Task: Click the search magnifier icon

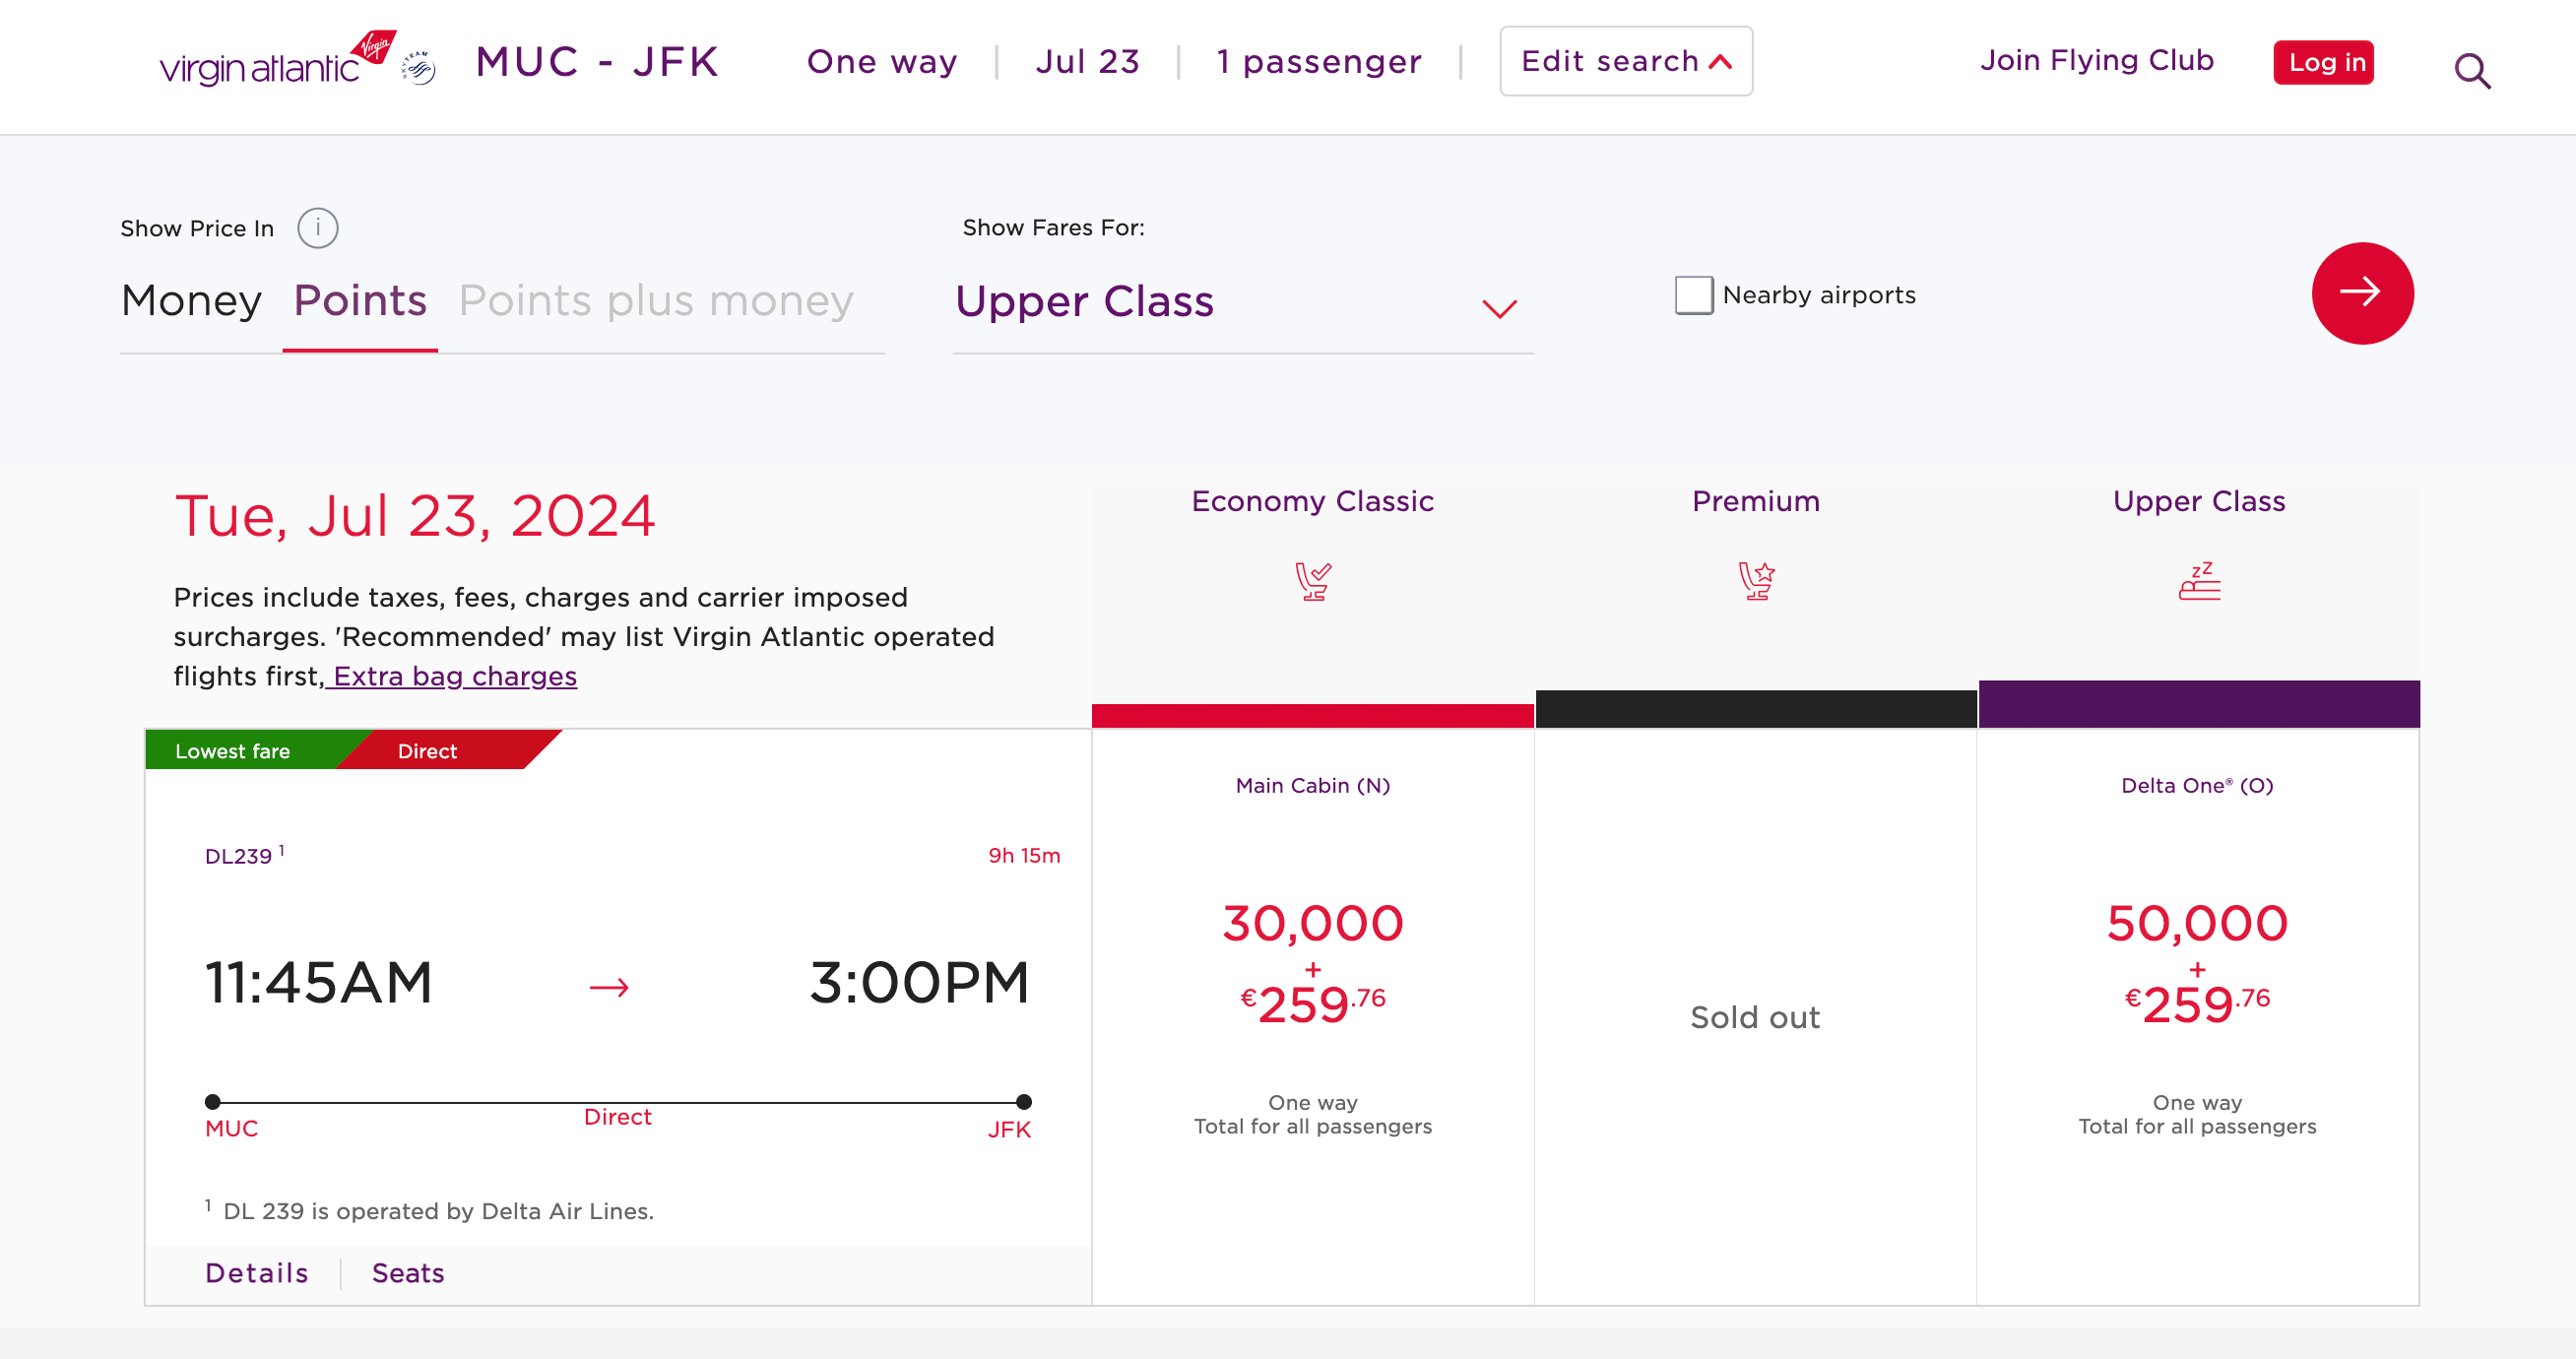Action: [2473, 70]
